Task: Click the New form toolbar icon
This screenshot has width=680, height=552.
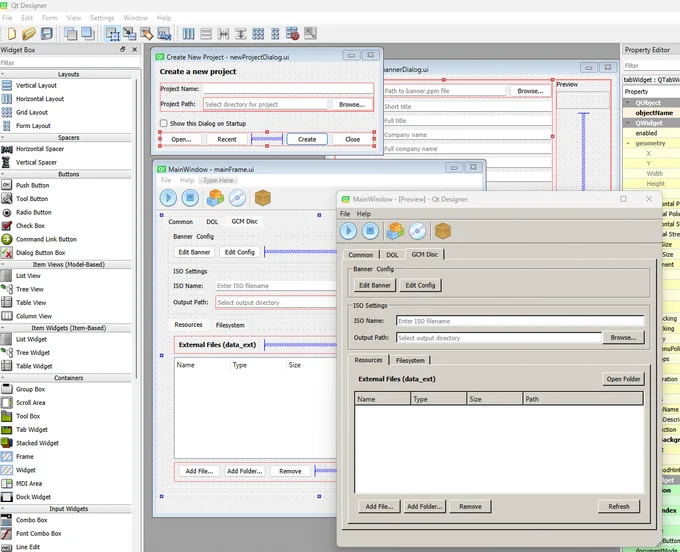Action: point(12,33)
